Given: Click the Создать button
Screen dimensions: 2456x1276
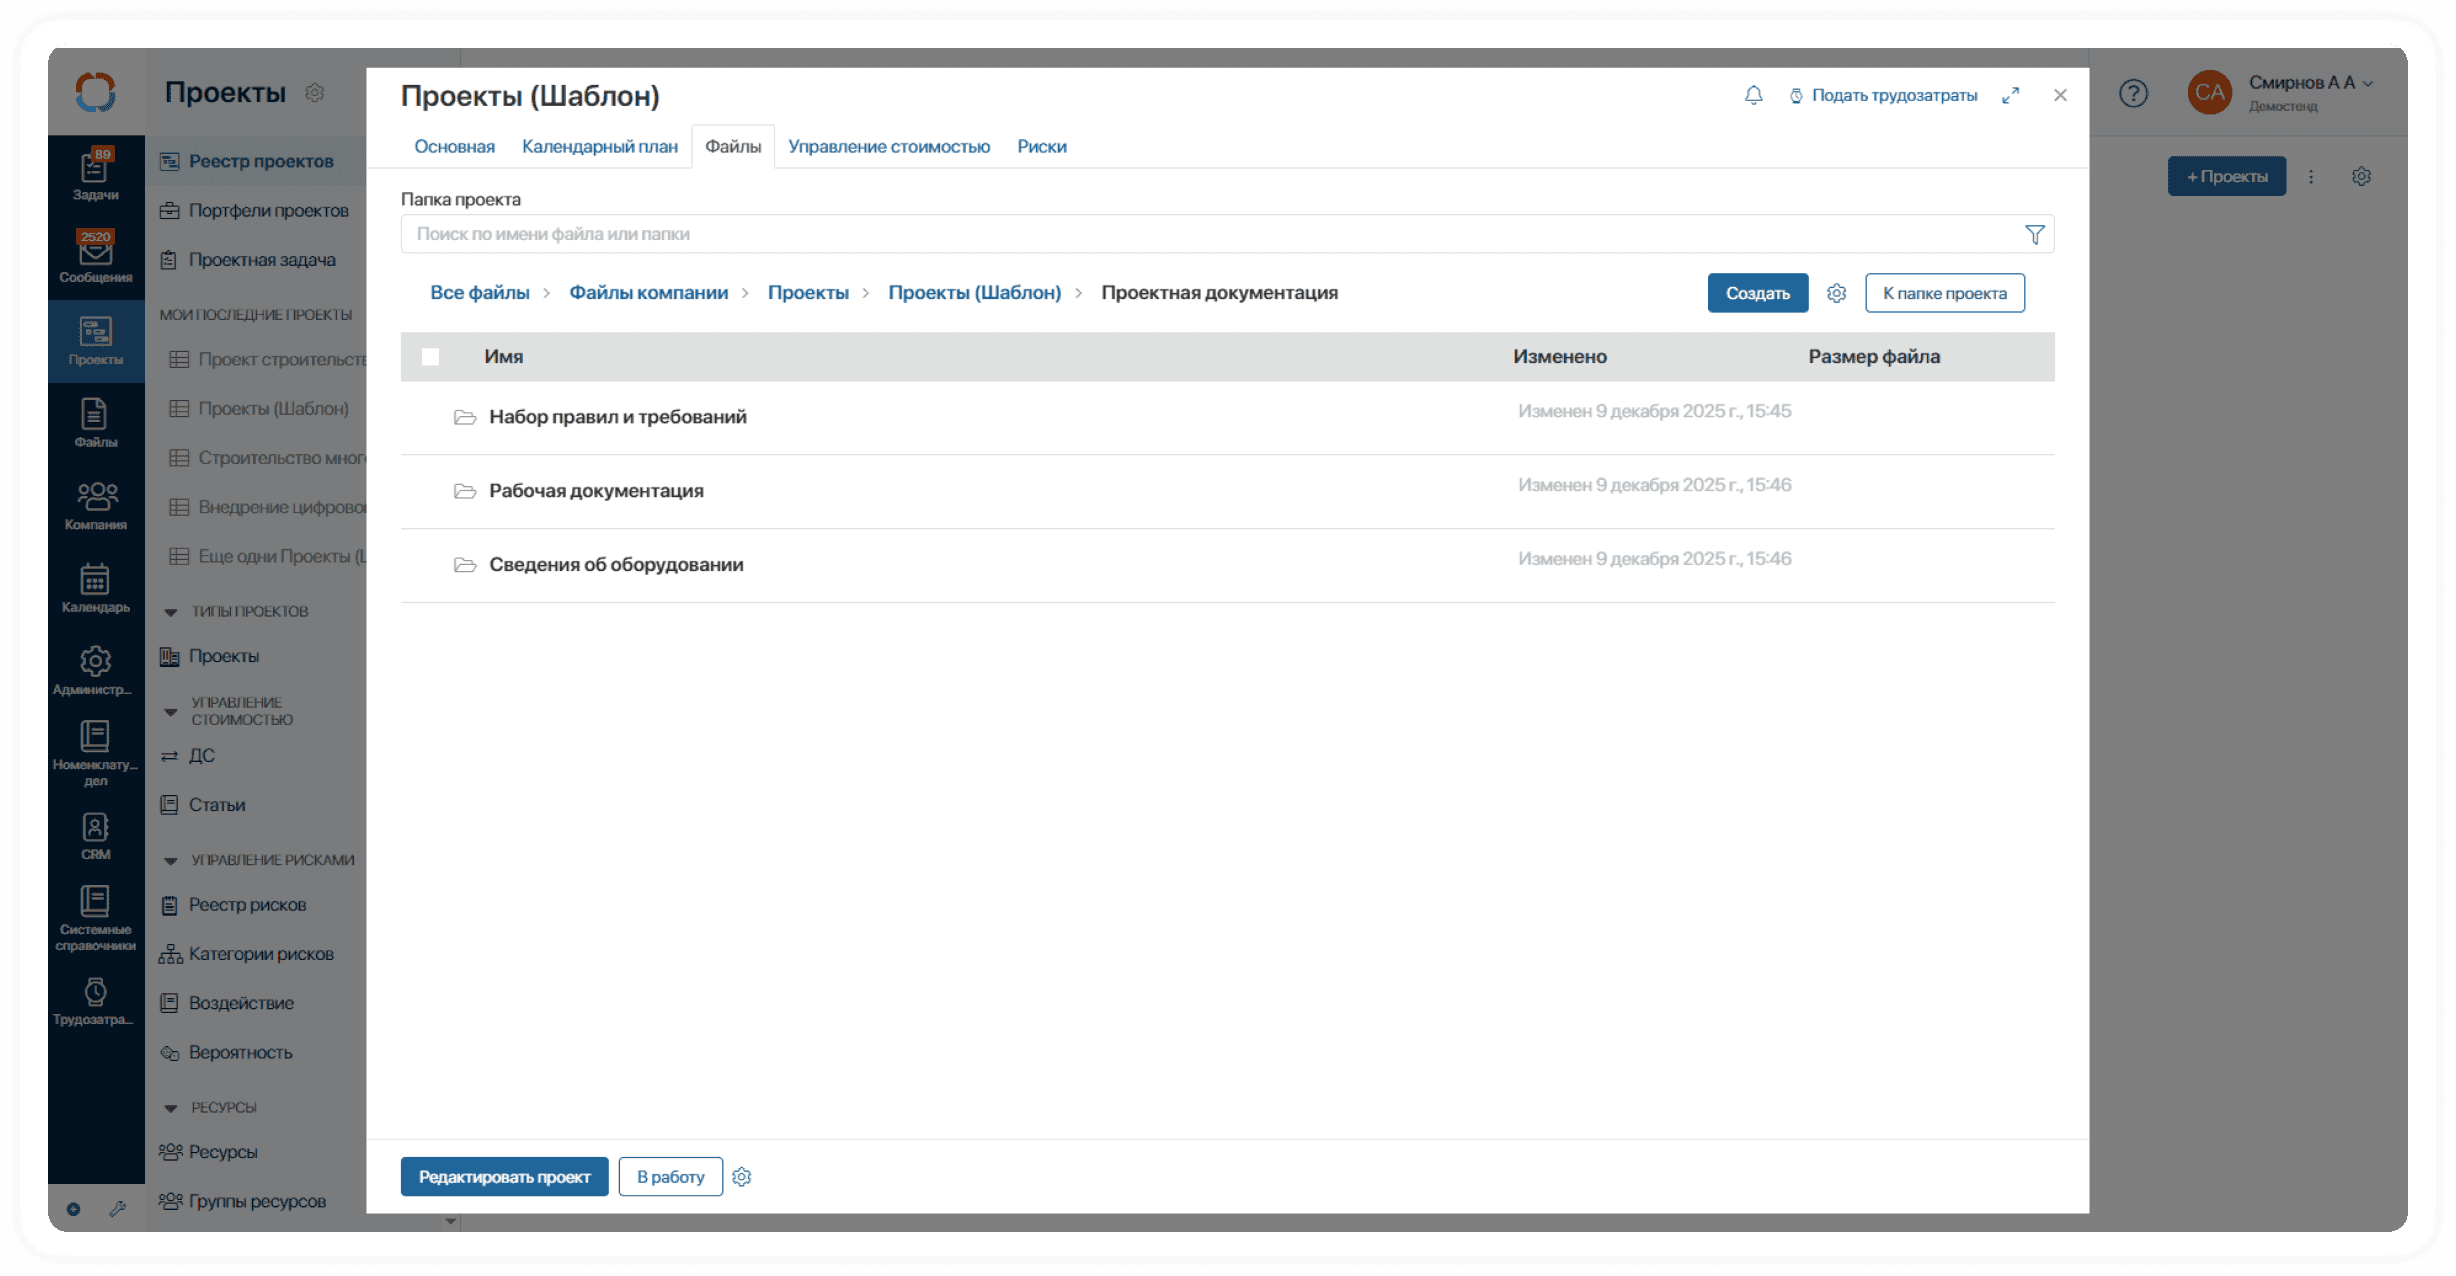Looking at the screenshot, I should (1757, 293).
